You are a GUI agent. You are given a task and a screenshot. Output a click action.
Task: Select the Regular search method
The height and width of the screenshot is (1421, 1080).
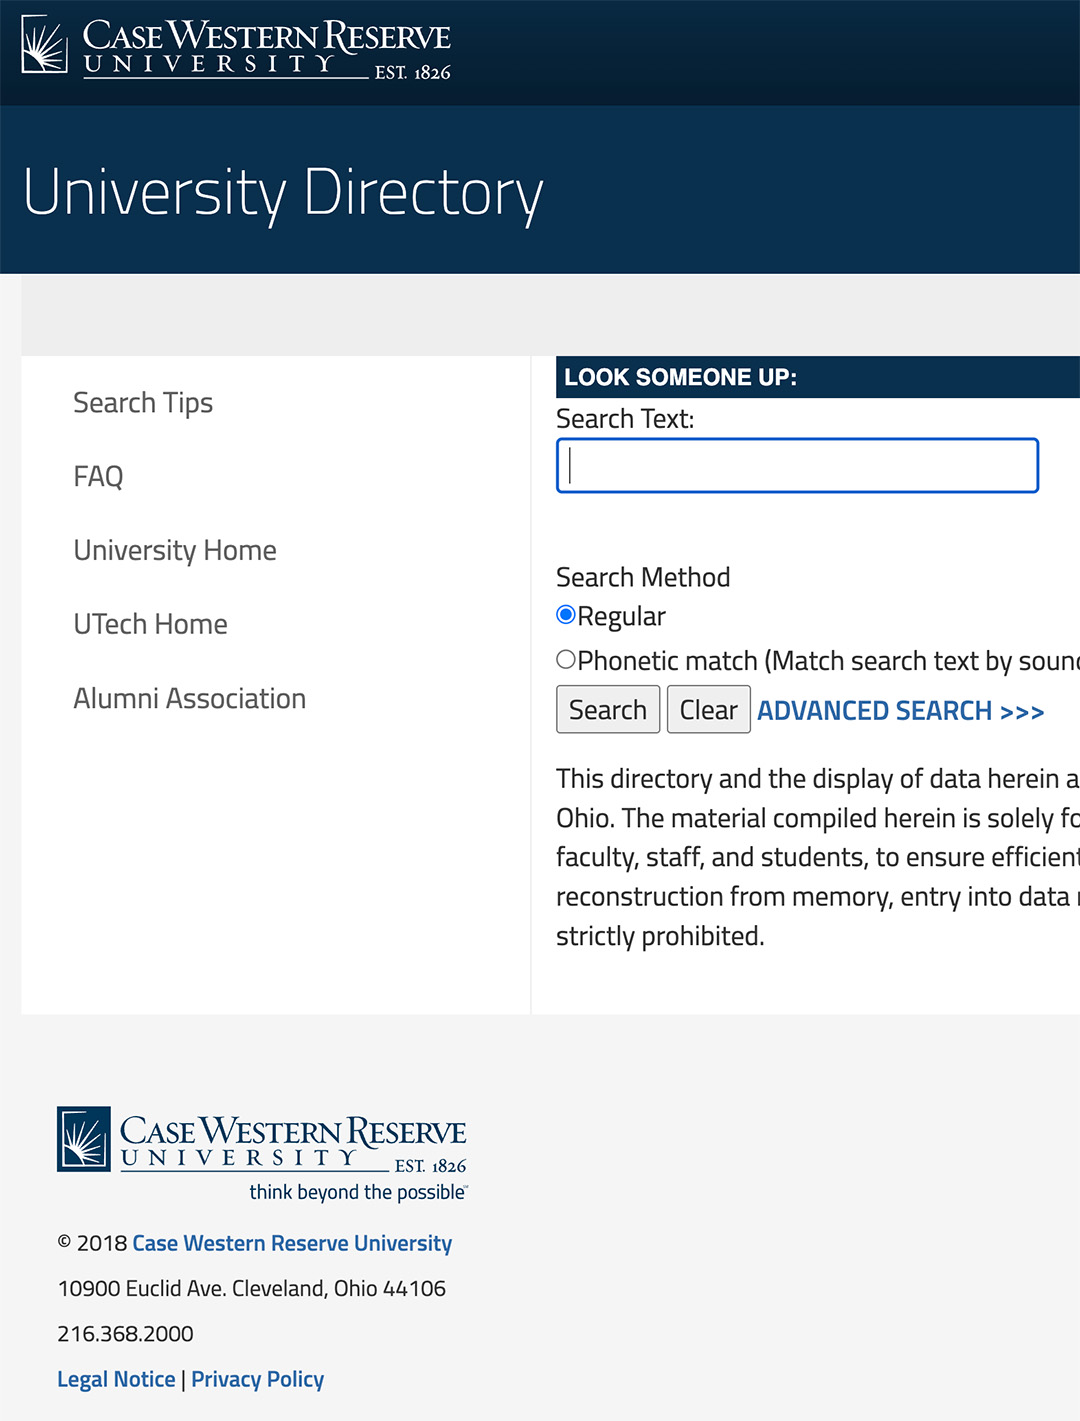click(x=566, y=615)
